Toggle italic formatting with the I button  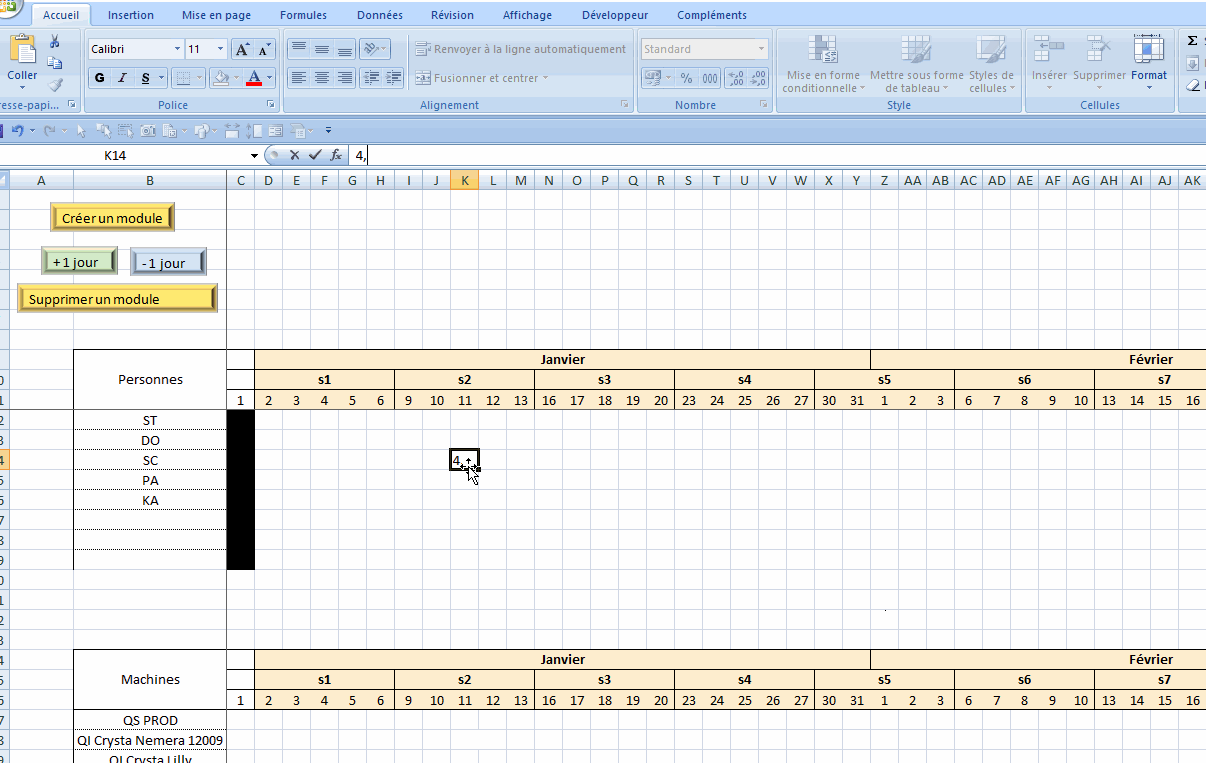123,78
